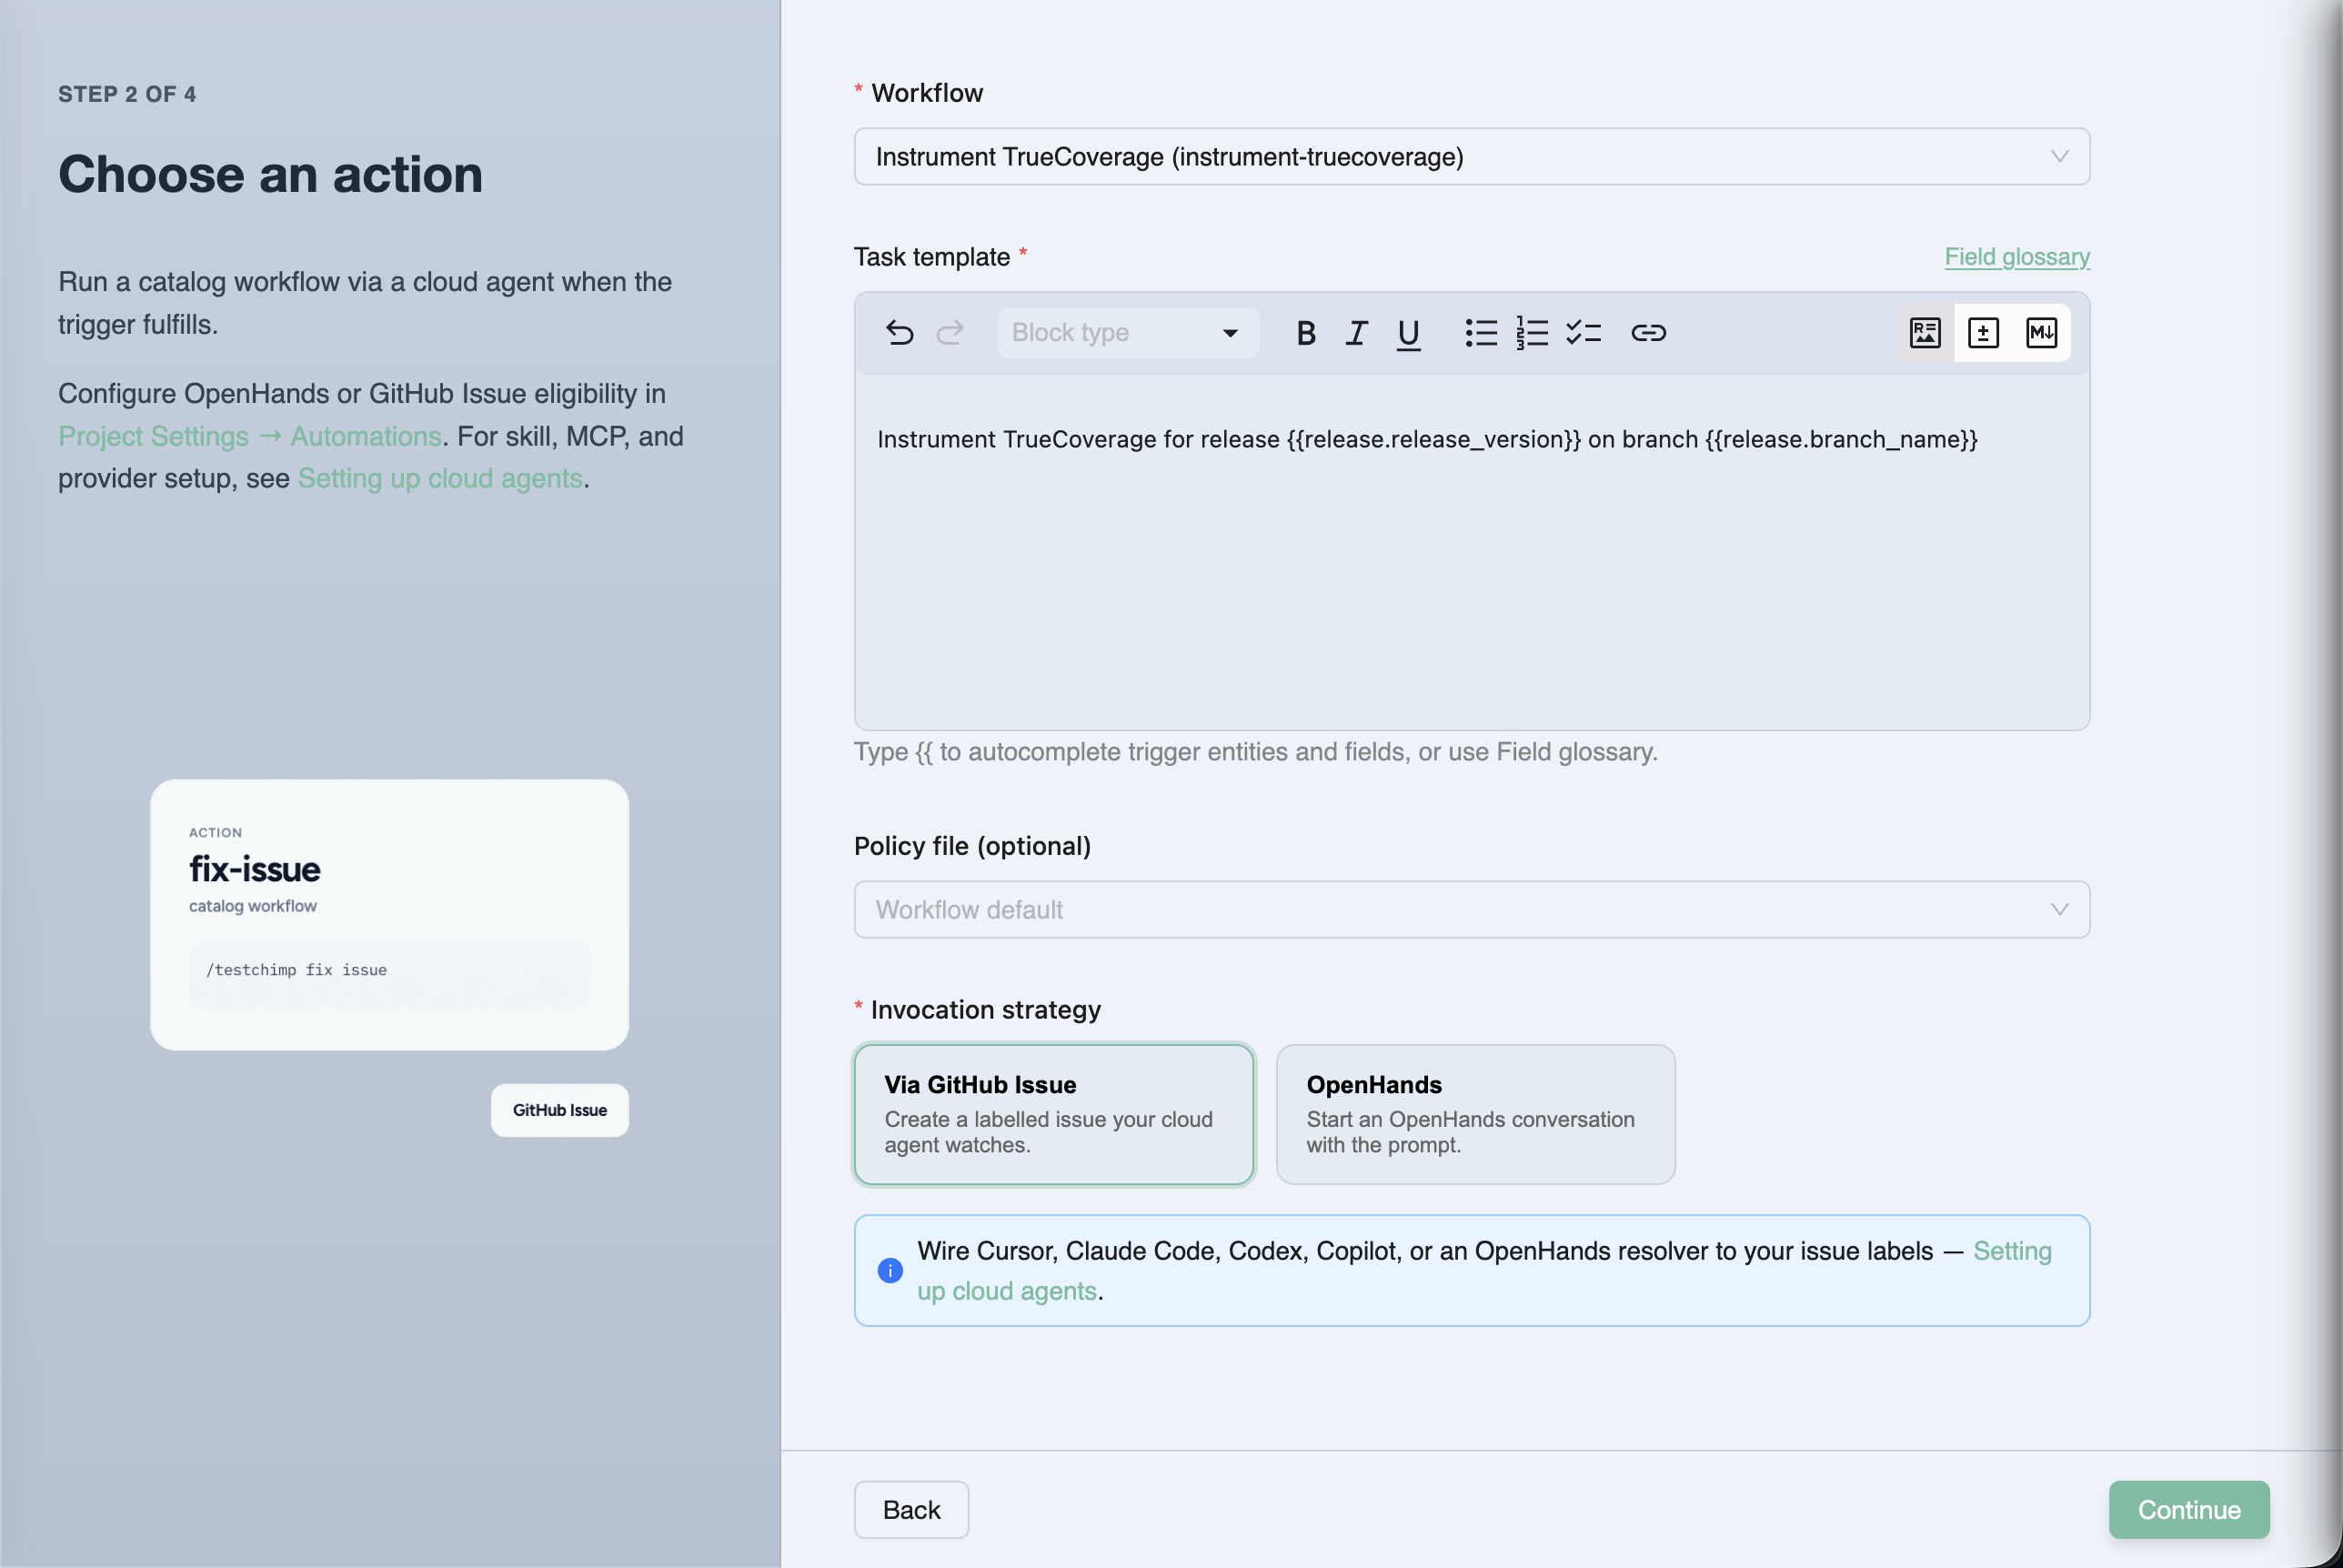The width and height of the screenshot is (2343, 1568).
Task: Open the Field glossary link
Action: [x=2016, y=257]
